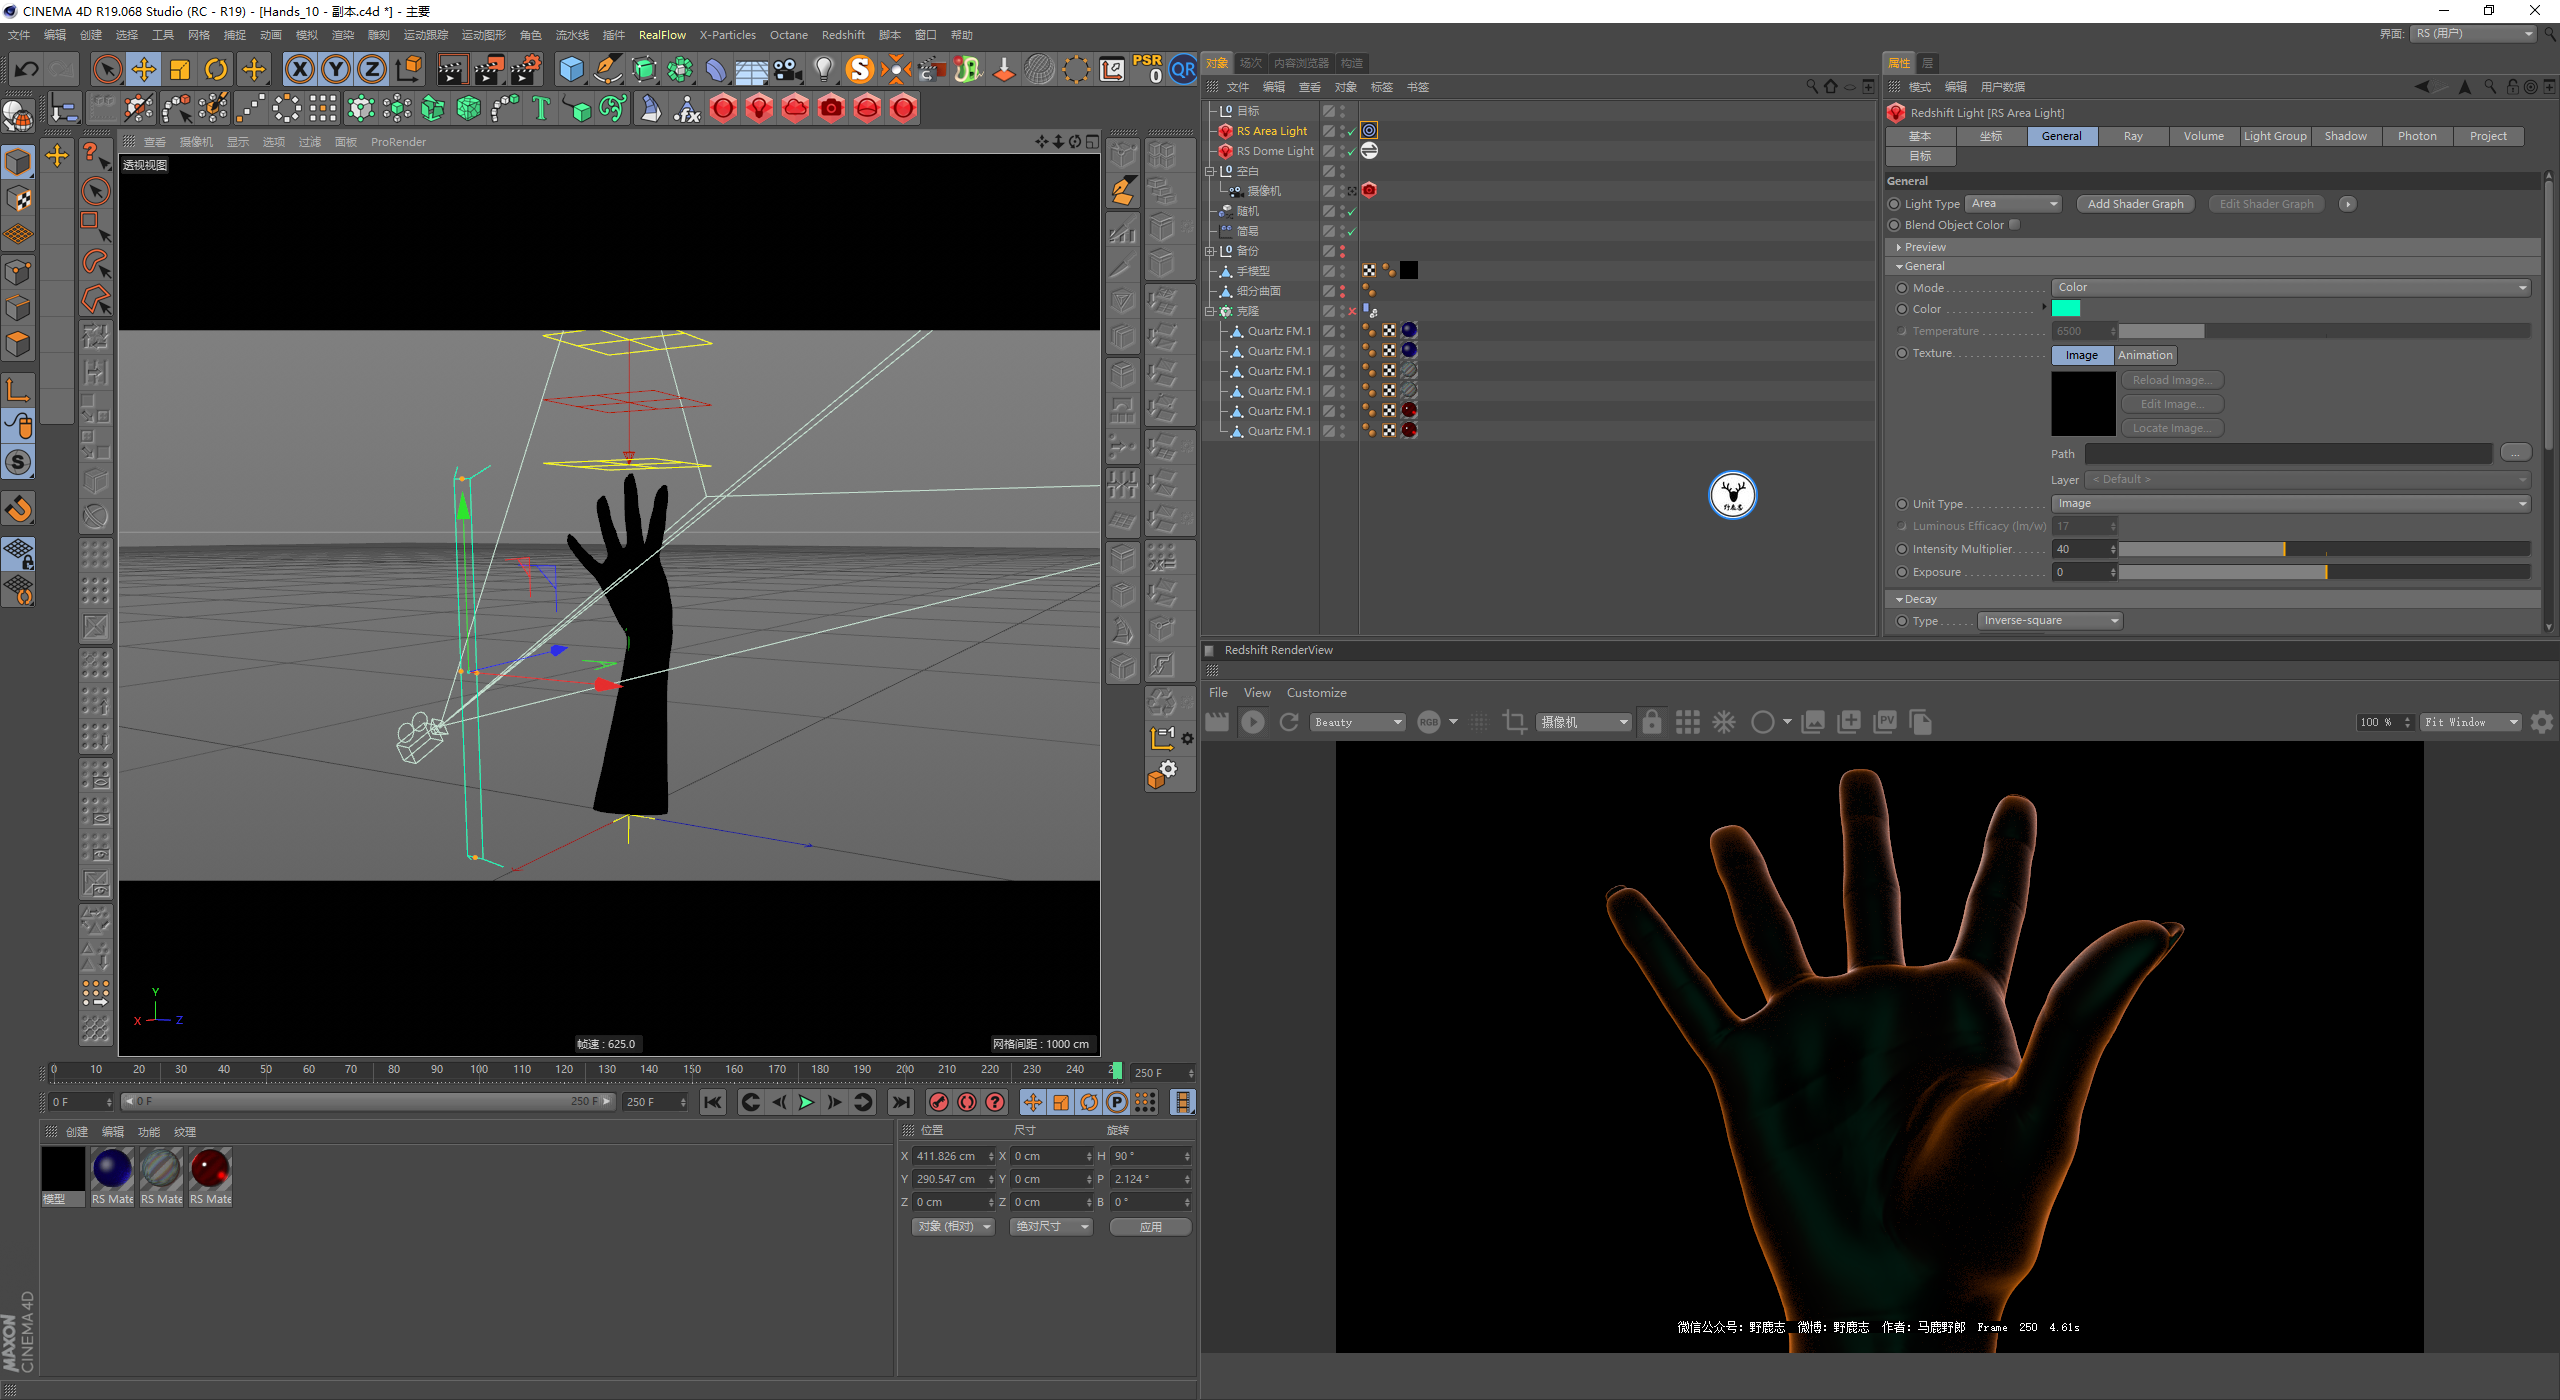Play the timeline animation forward
The image size is (2560, 1400).
pos(806,1102)
